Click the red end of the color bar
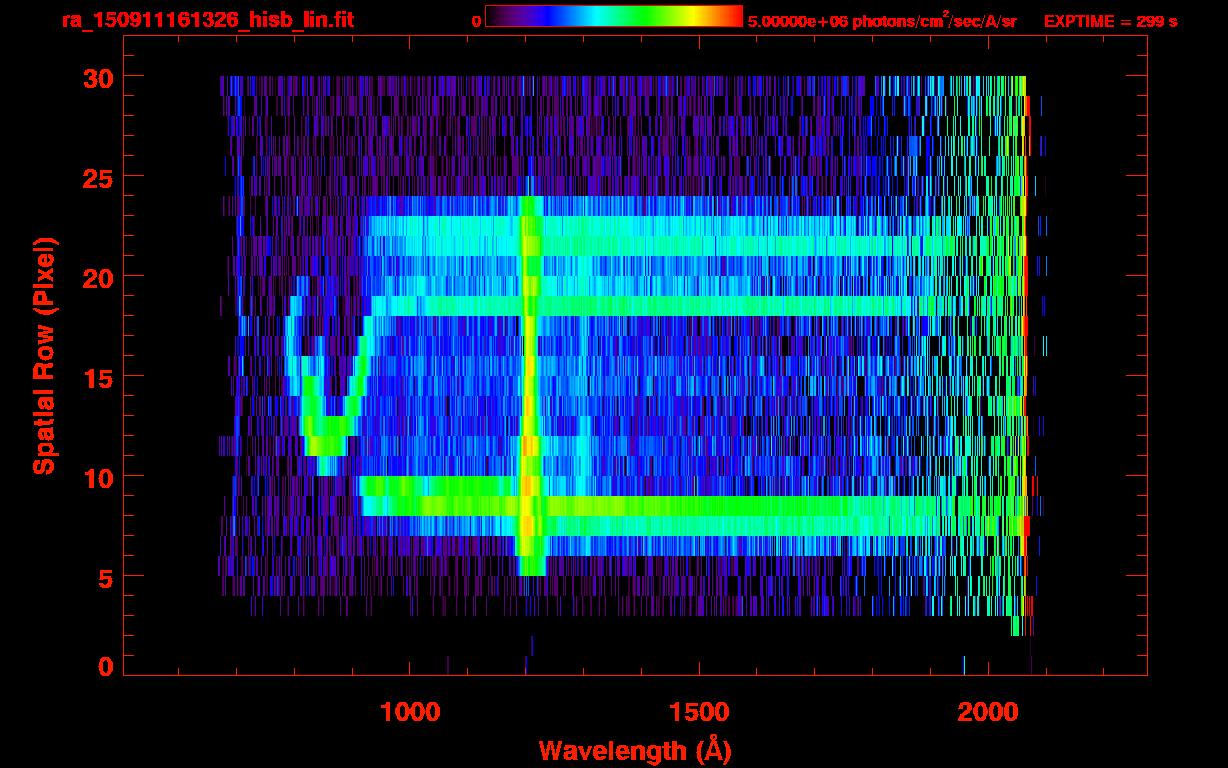Viewport: 1228px width, 768px height. coord(732,16)
